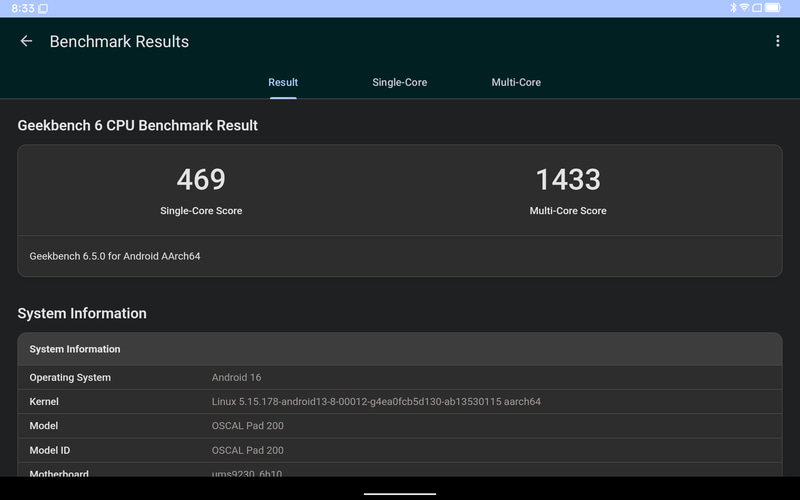Tap the System Information table header row
This screenshot has width=800, height=500.
coord(399,349)
